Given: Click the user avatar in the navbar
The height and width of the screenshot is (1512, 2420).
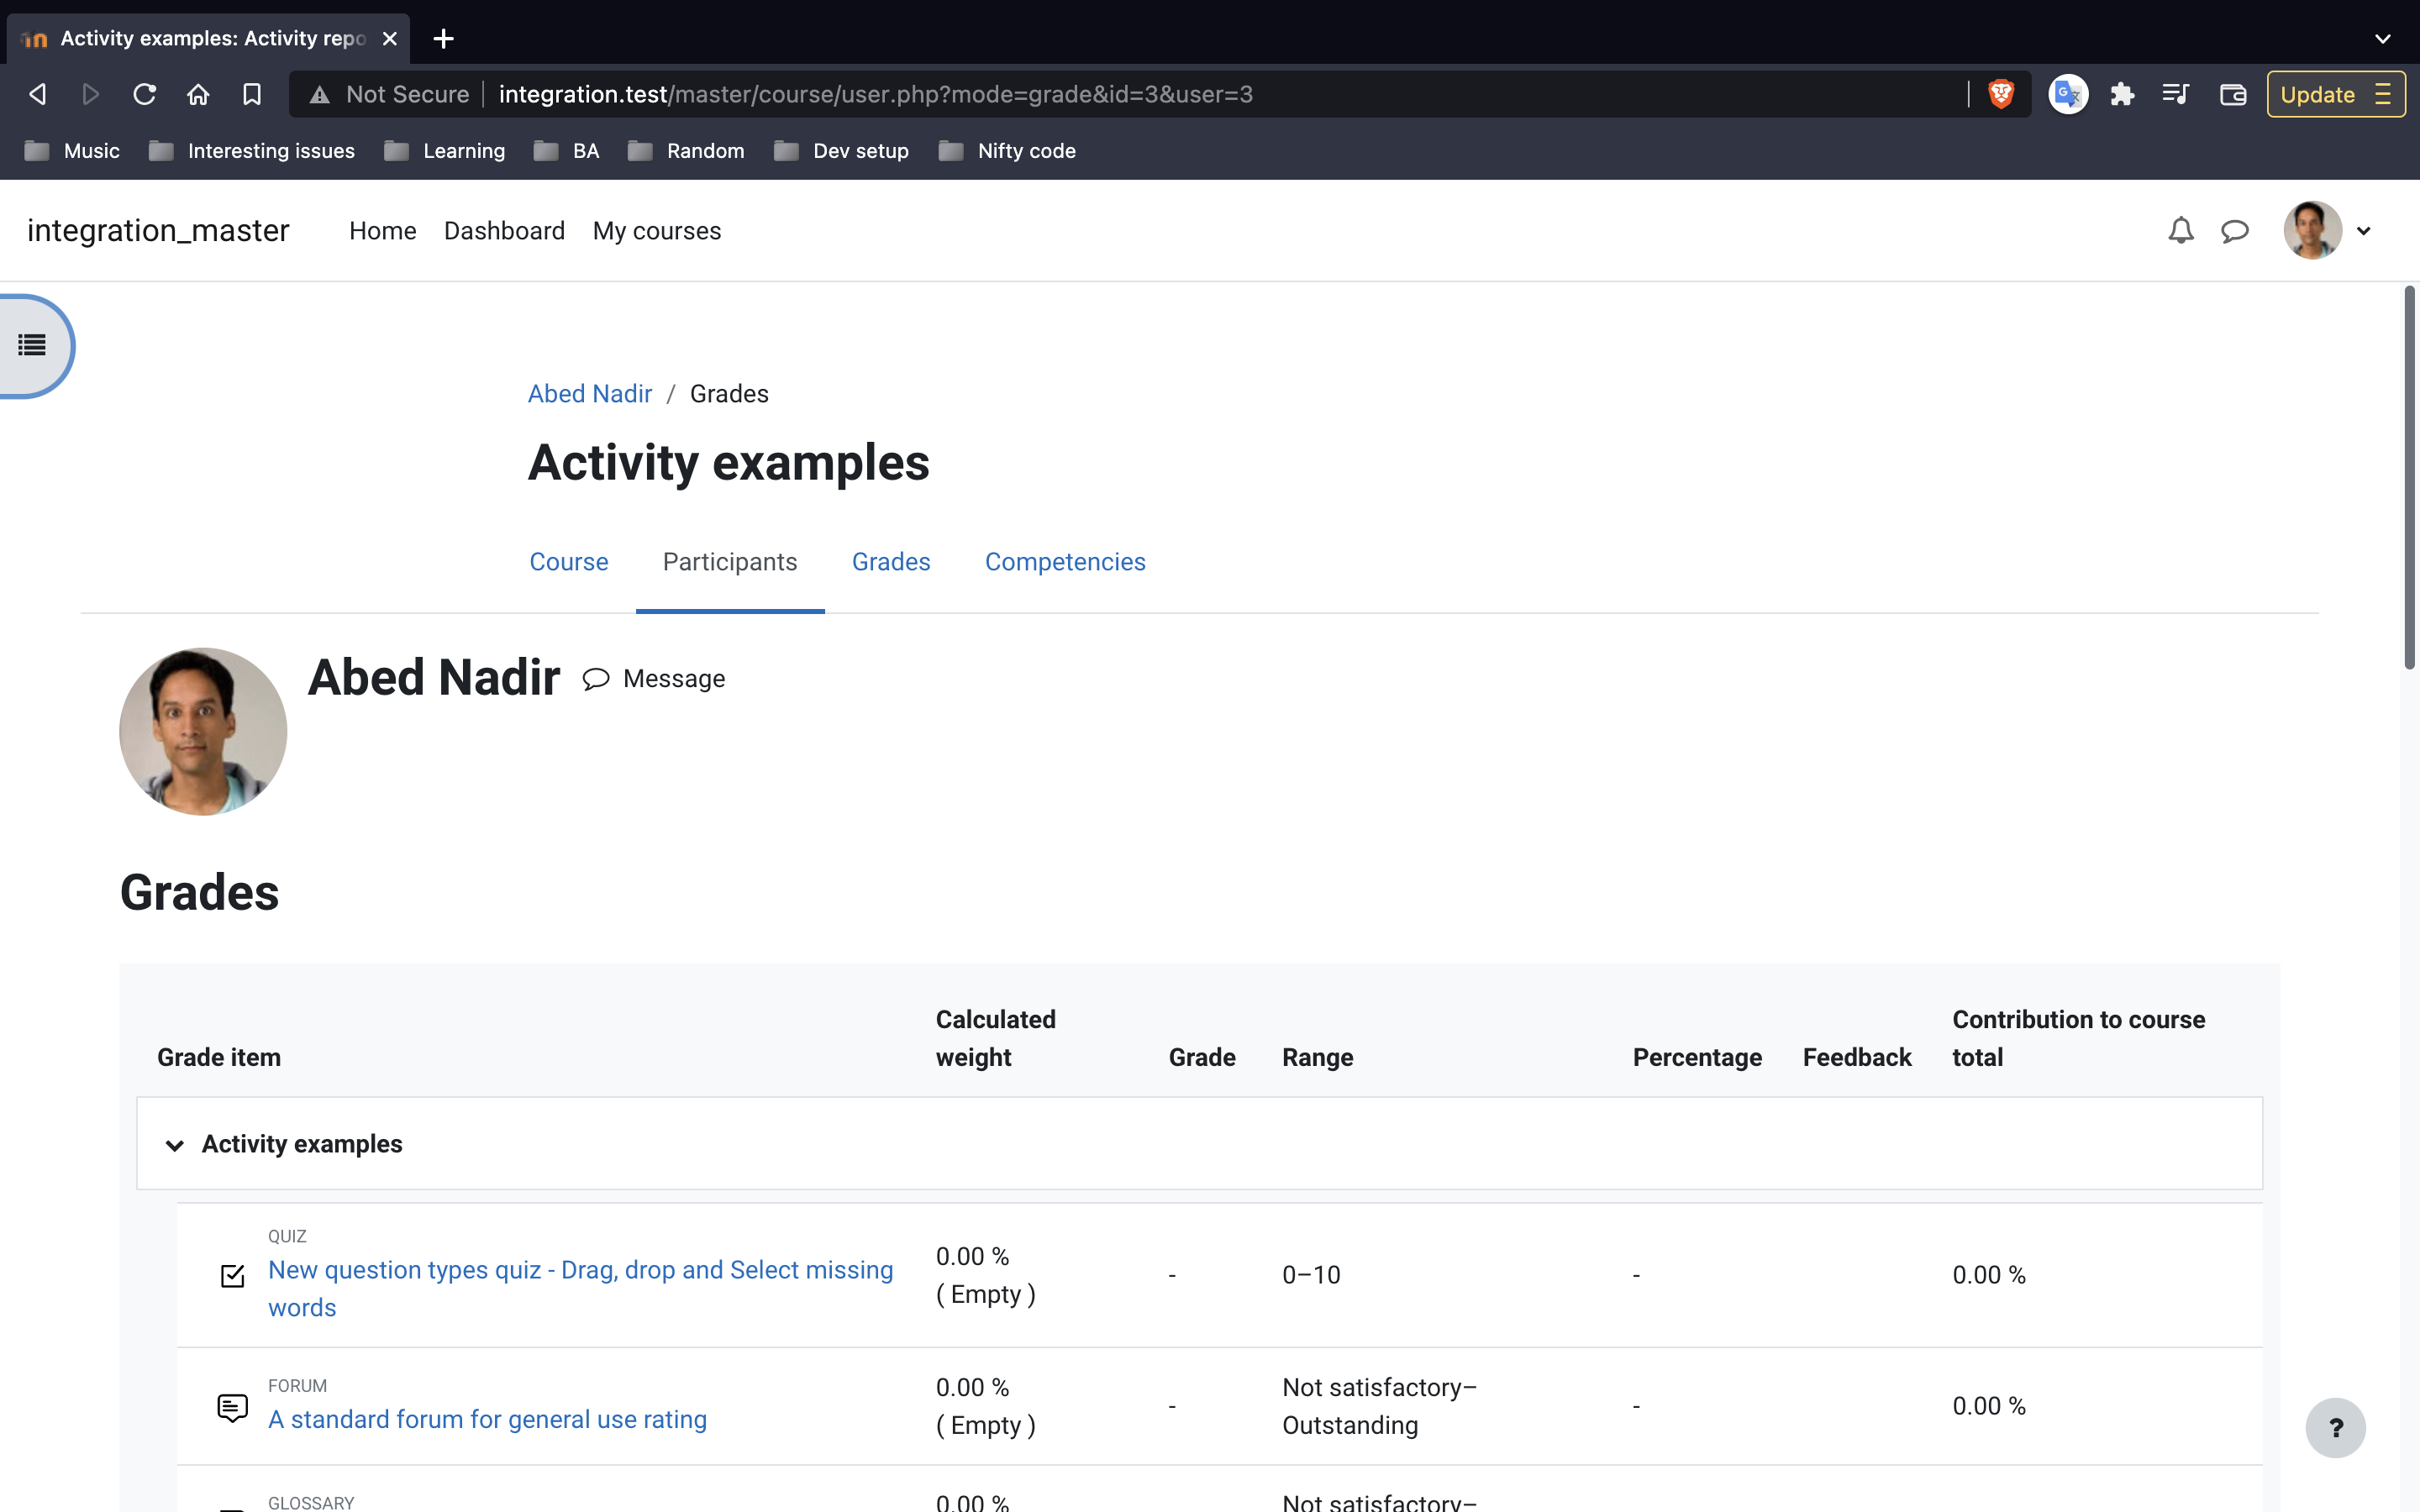Looking at the screenshot, I should tap(2312, 231).
